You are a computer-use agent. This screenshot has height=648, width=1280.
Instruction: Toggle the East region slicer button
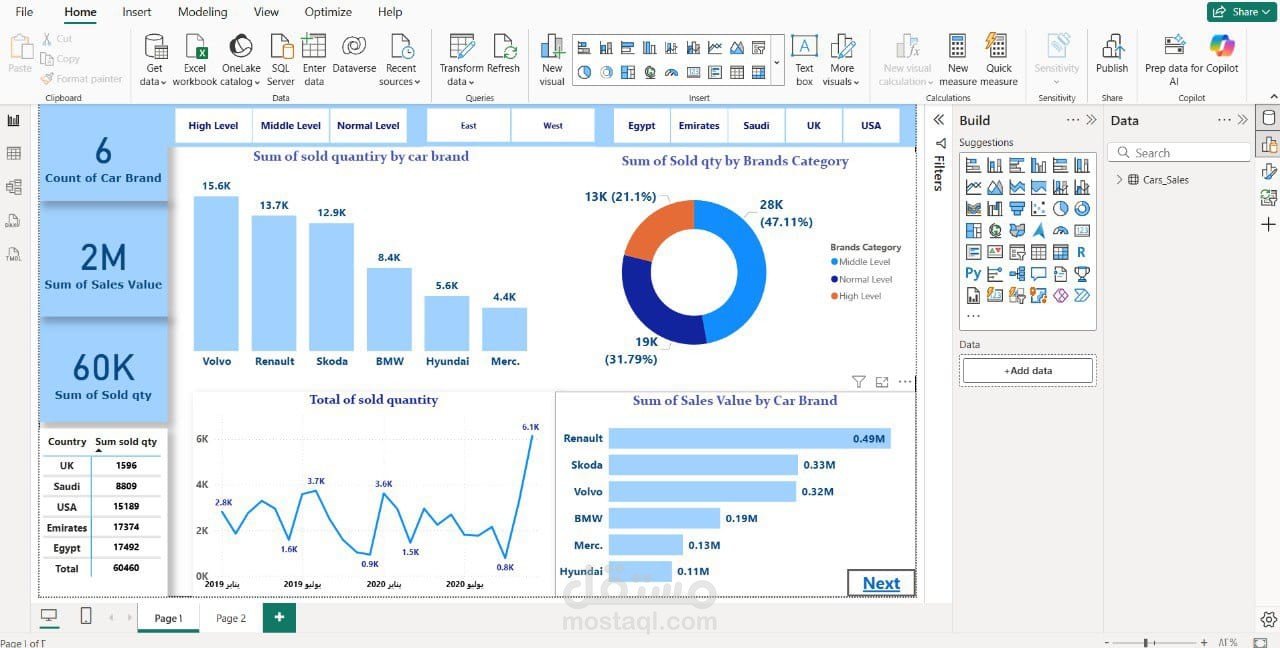(469, 126)
